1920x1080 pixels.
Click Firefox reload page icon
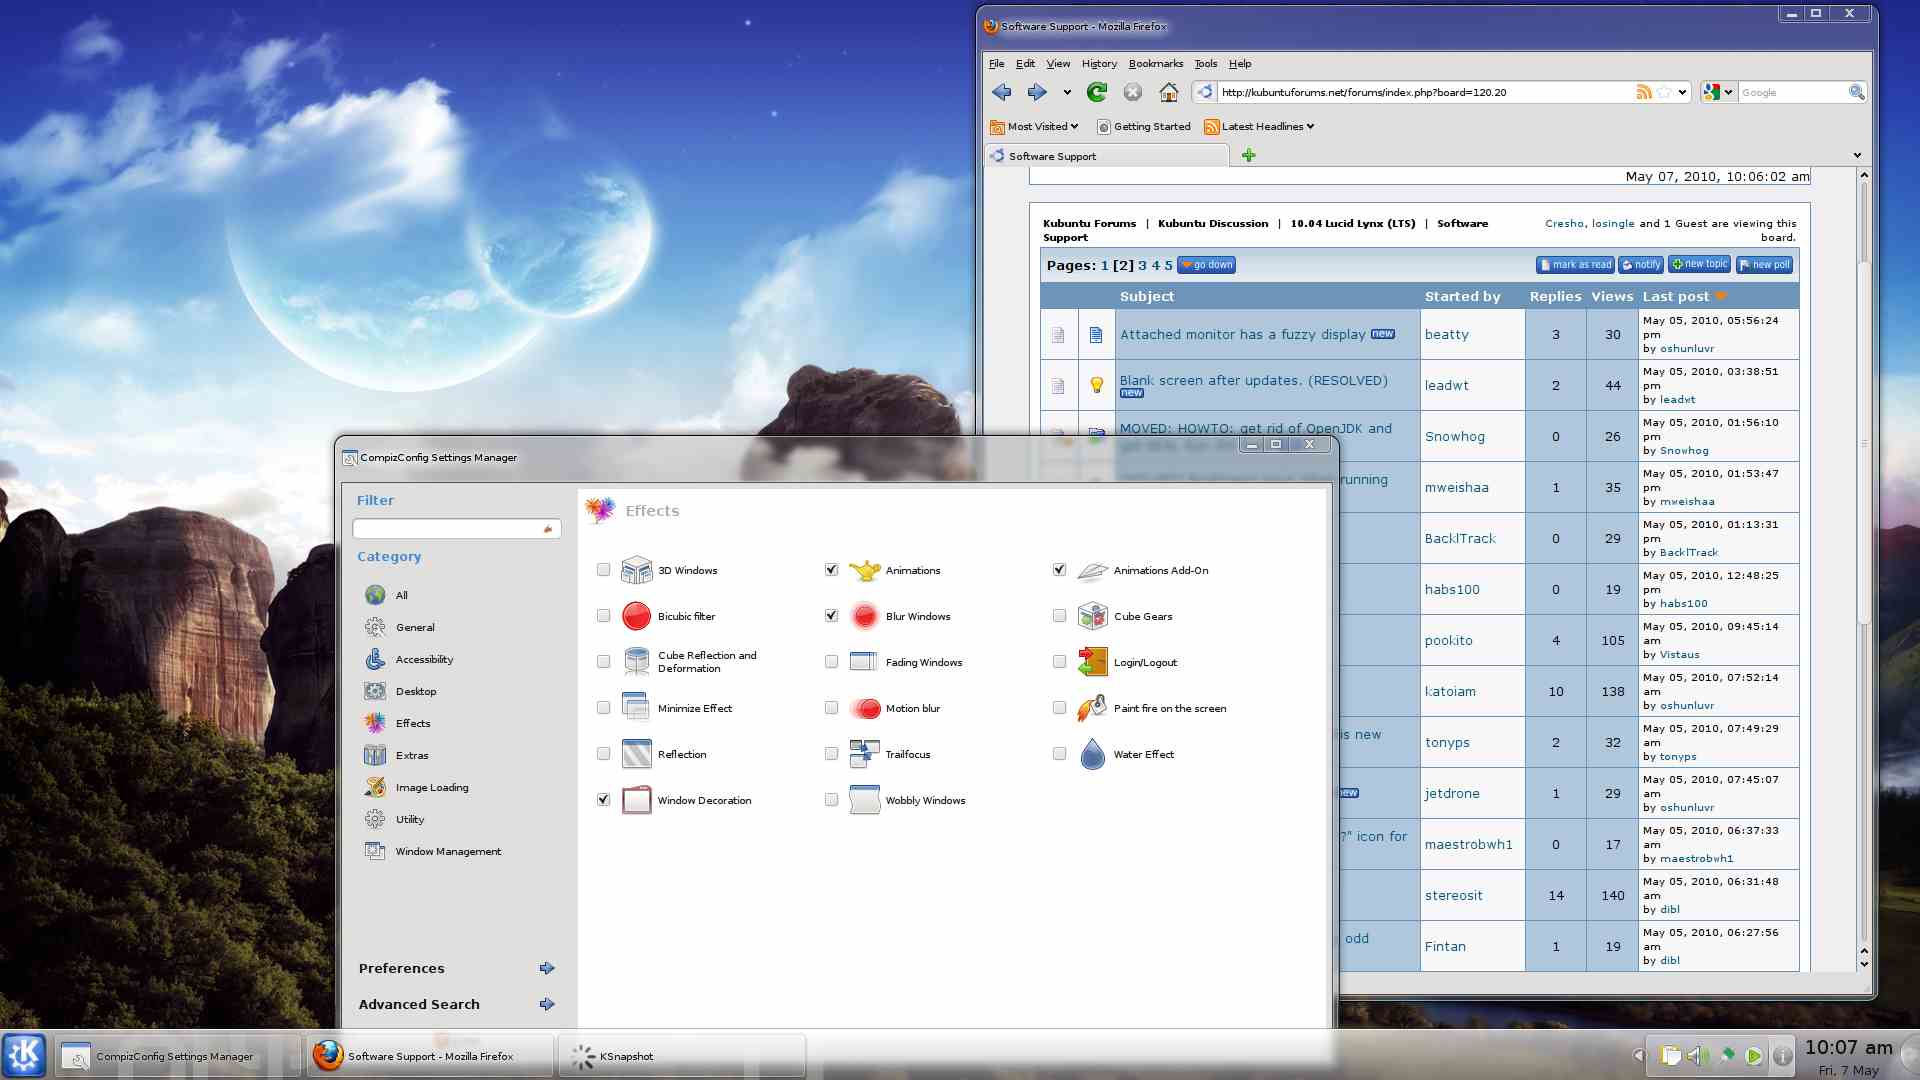pos(1097,92)
